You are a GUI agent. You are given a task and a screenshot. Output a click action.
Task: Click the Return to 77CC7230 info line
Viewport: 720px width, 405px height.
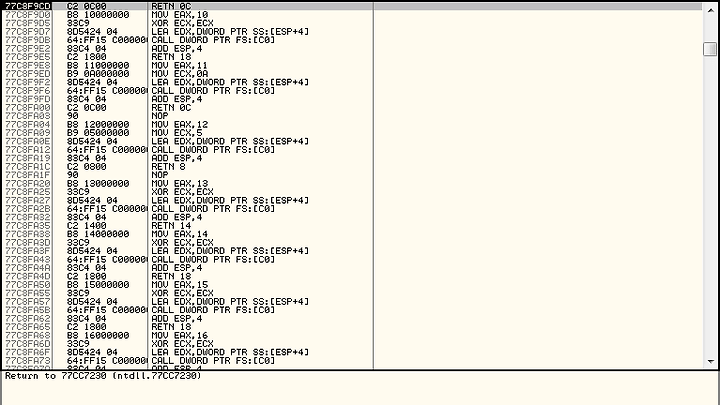[x=103, y=376]
